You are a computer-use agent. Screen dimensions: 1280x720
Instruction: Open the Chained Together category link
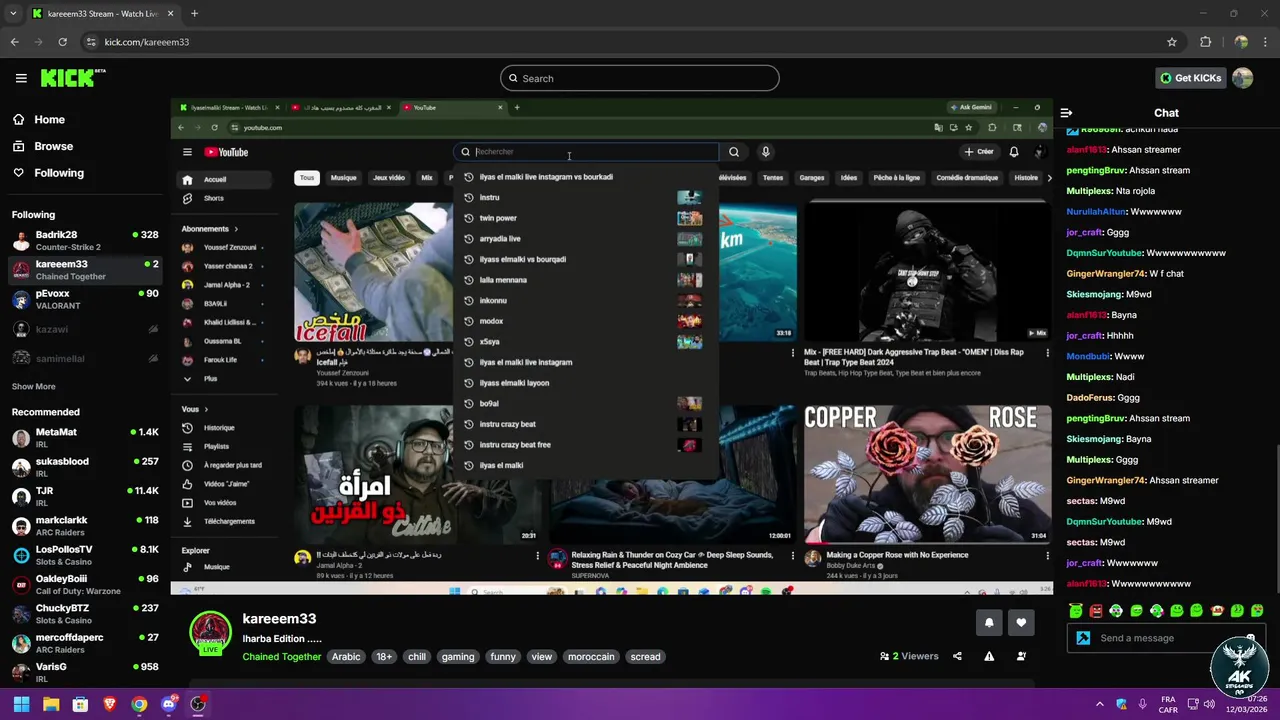click(282, 657)
